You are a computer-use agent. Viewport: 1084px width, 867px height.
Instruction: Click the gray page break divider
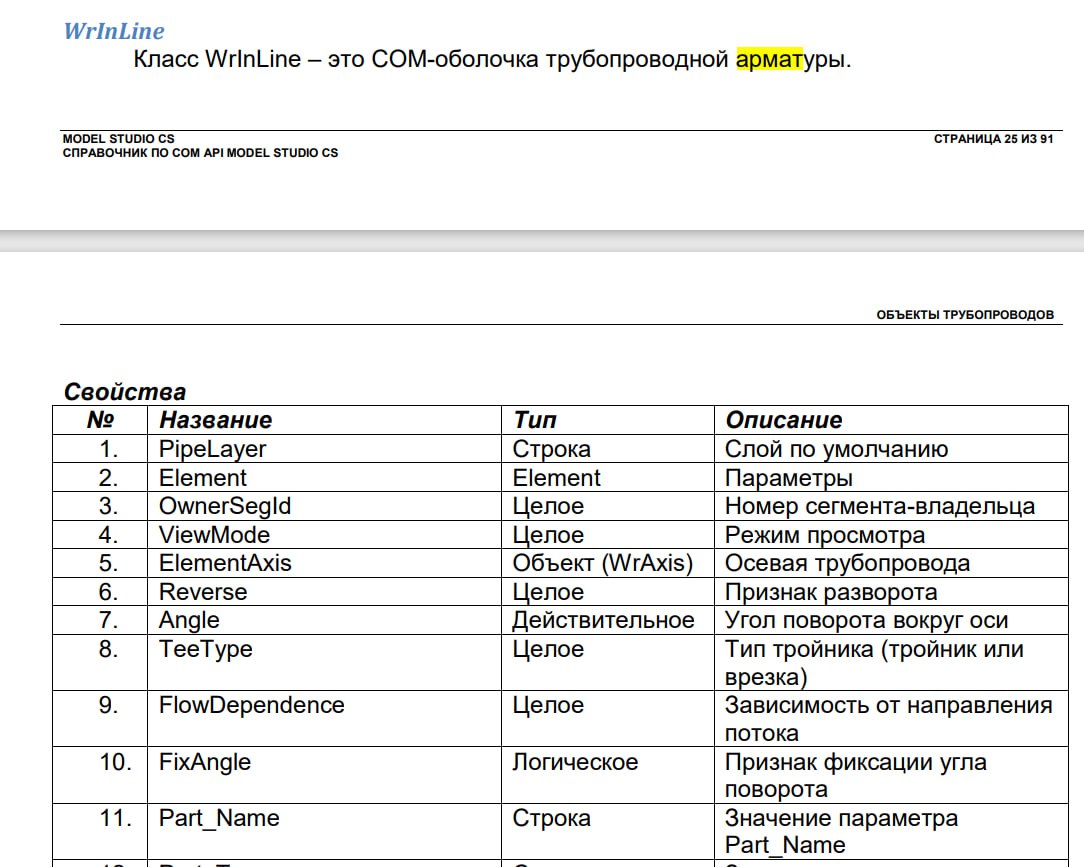(542, 240)
